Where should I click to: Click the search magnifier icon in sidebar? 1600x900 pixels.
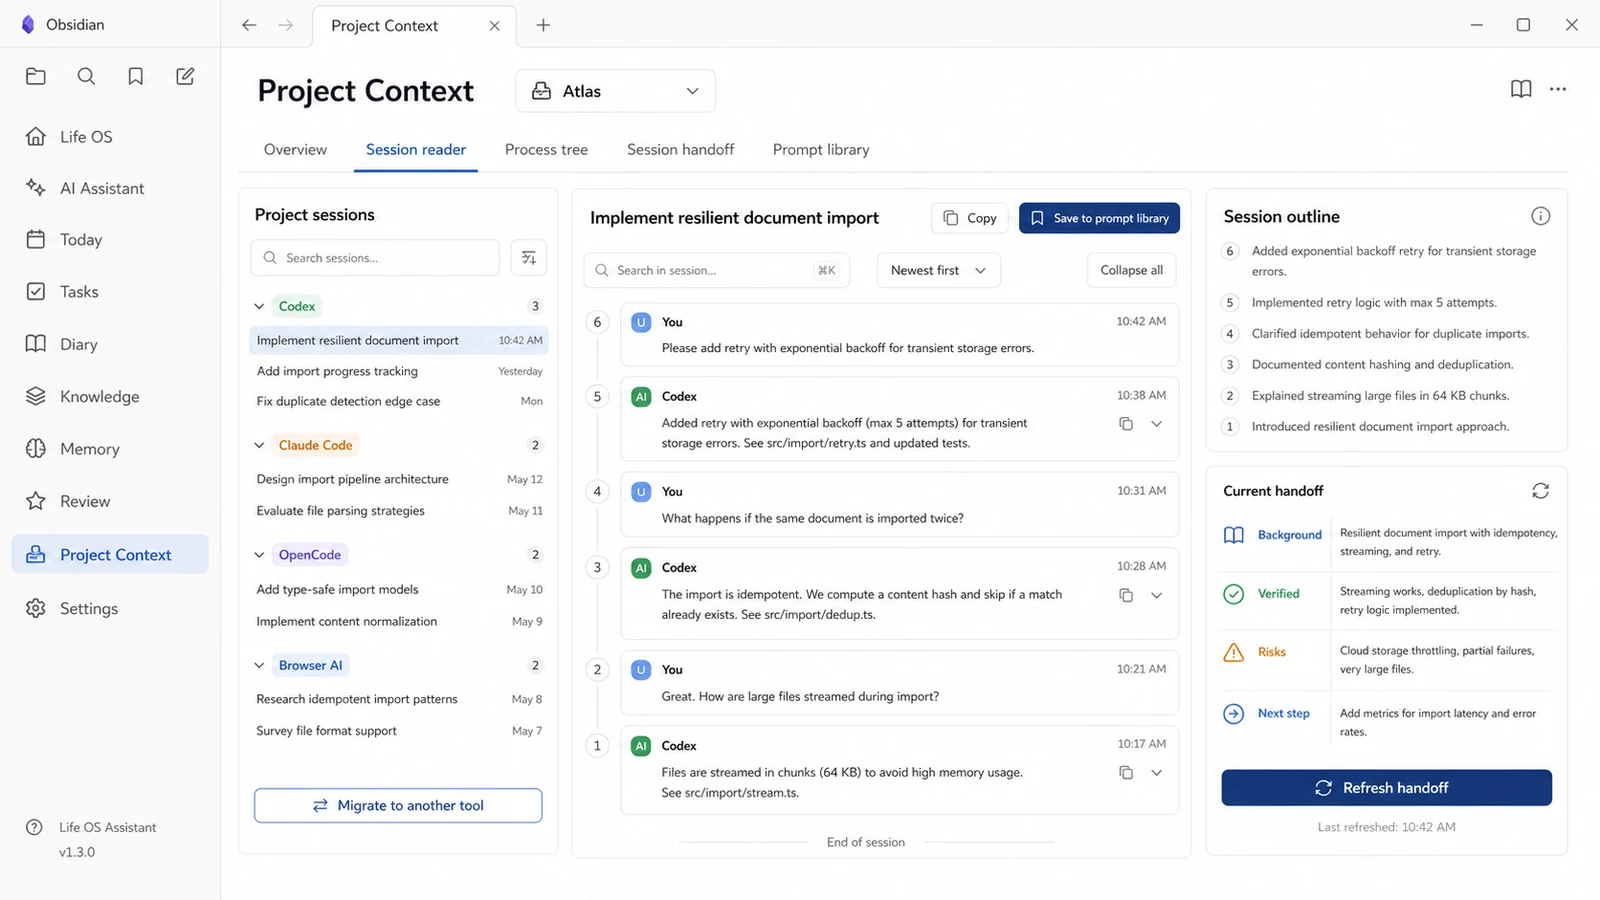[x=86, y=76]
